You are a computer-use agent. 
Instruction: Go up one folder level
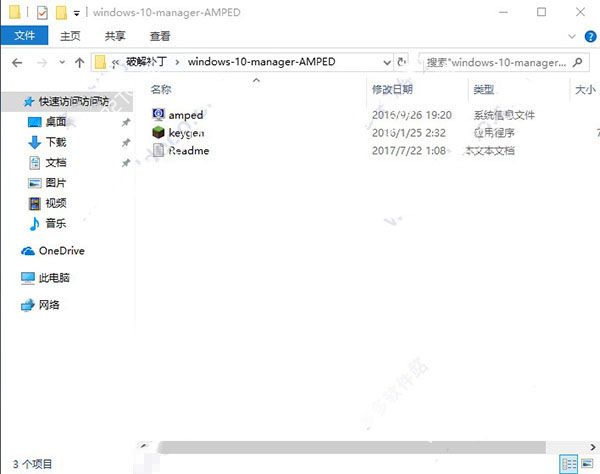(x=79, y=62)
